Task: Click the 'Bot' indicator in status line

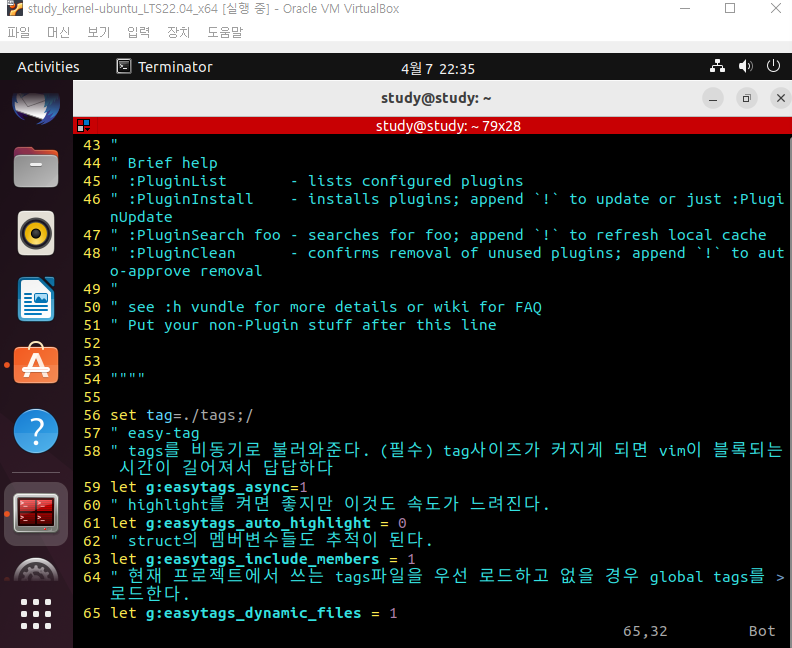Action: [x=762, y=631]
